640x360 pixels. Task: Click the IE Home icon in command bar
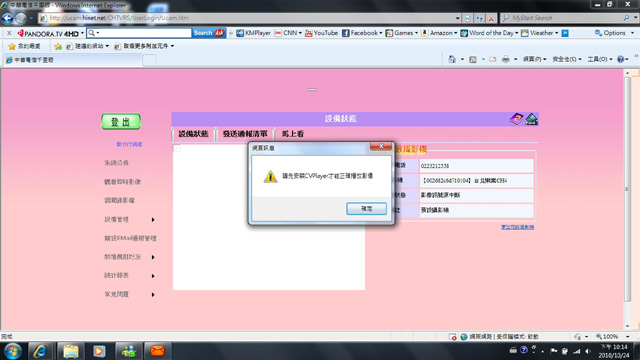[x=452, y=60]
